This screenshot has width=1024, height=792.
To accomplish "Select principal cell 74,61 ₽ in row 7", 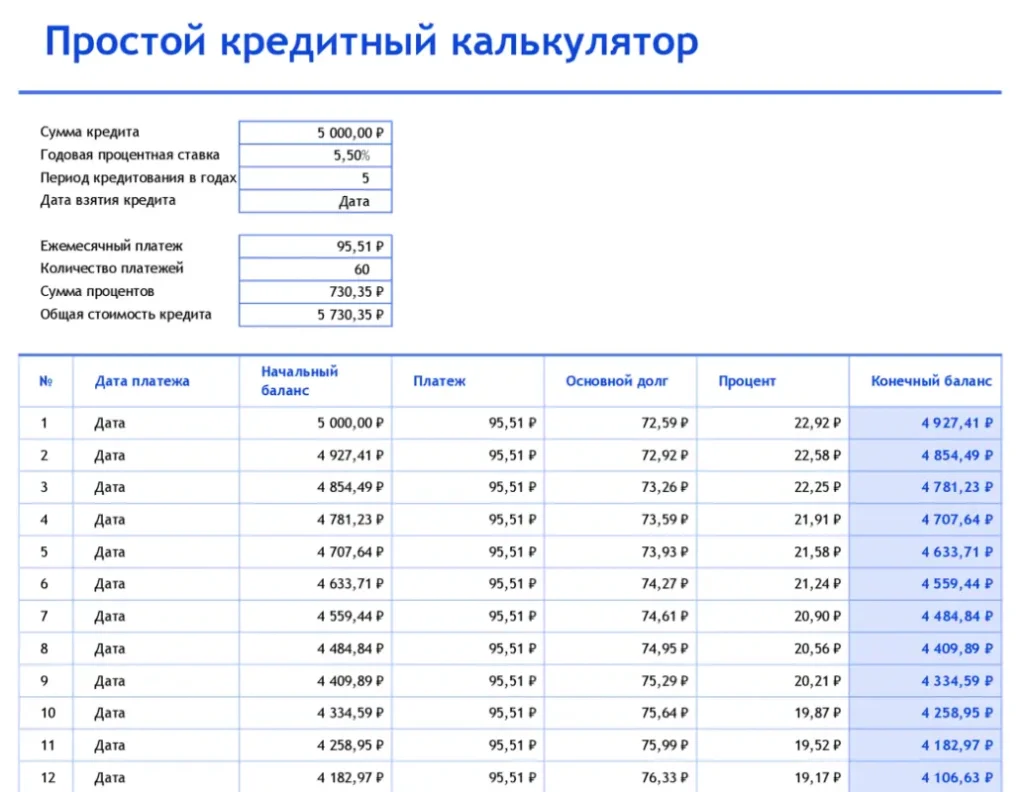I will (620, 616).
